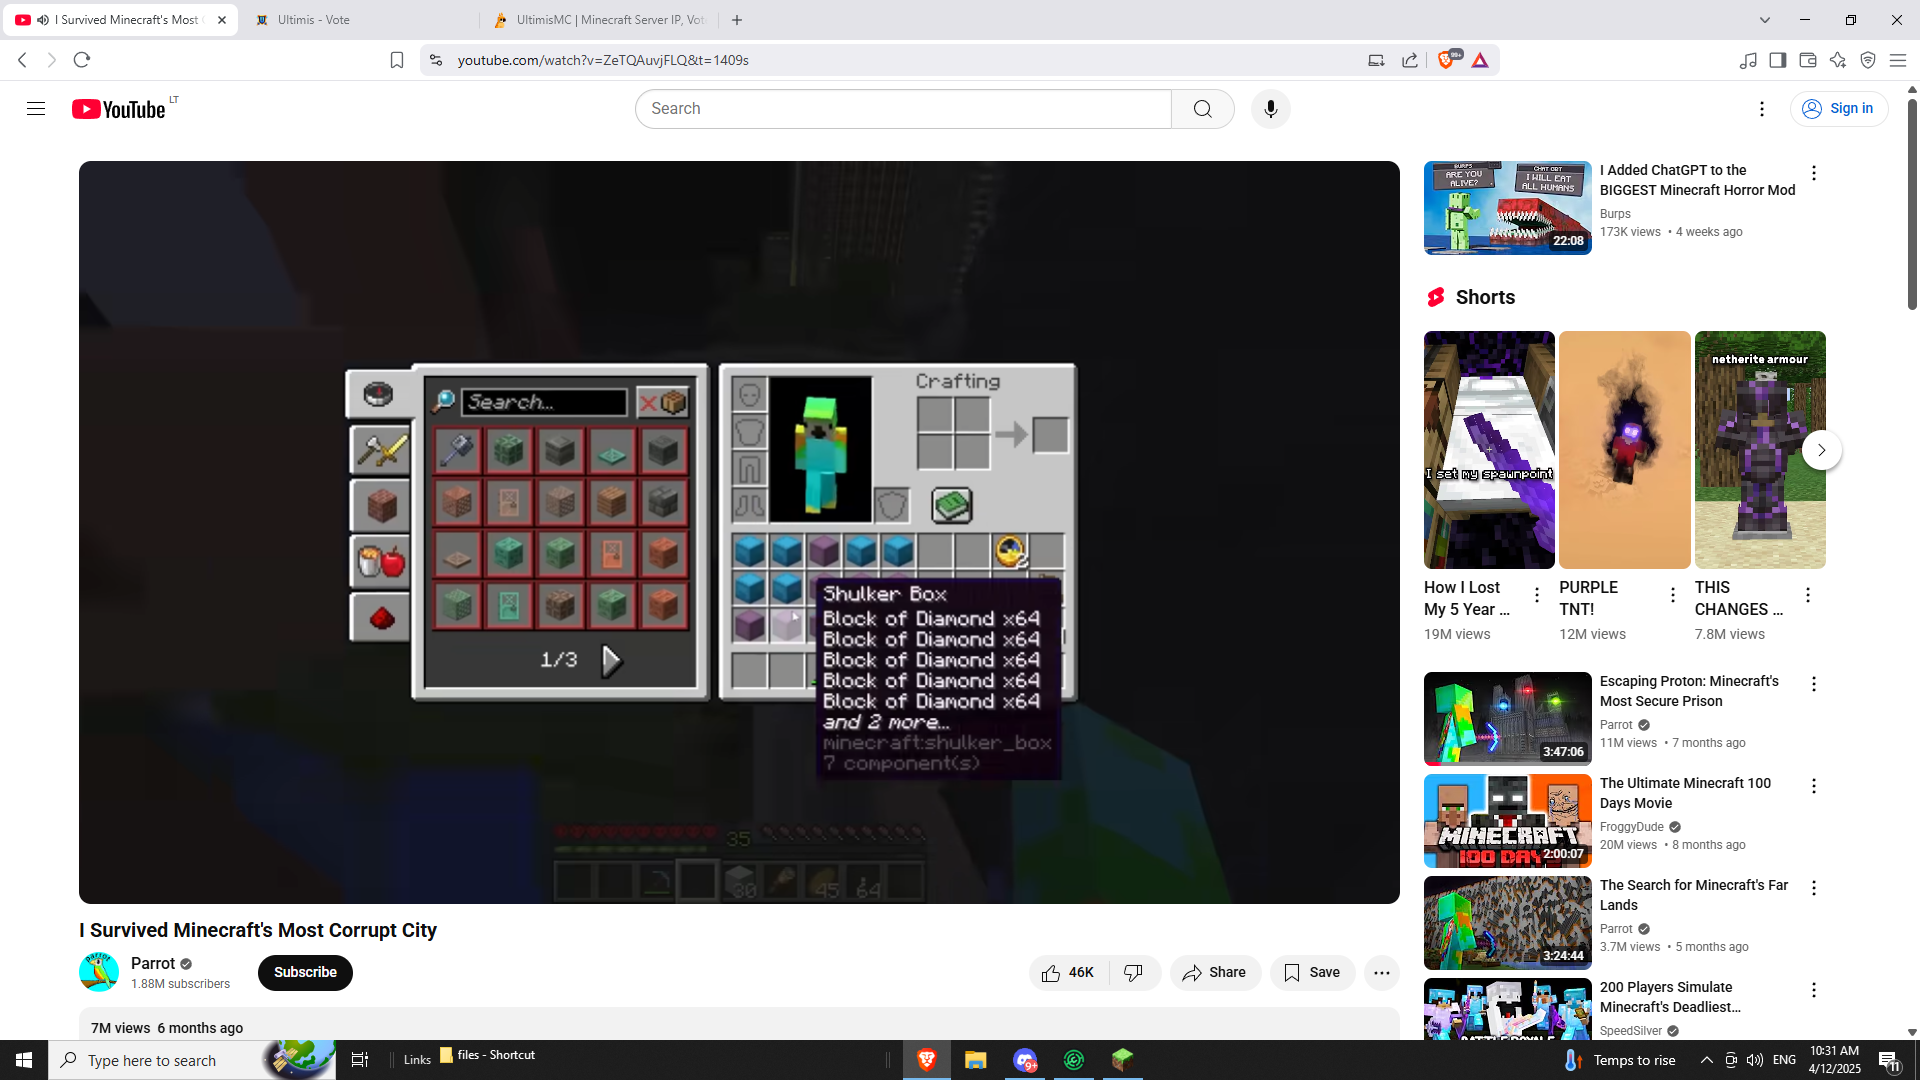Bookmark this page icon in address bar

(397, 60)
